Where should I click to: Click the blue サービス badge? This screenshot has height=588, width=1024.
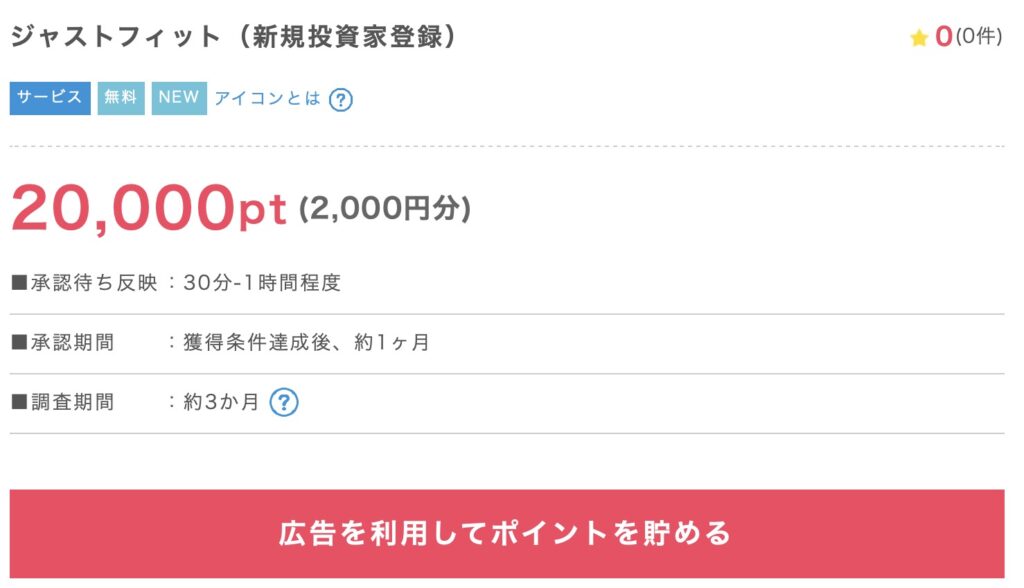coord(50,98)
